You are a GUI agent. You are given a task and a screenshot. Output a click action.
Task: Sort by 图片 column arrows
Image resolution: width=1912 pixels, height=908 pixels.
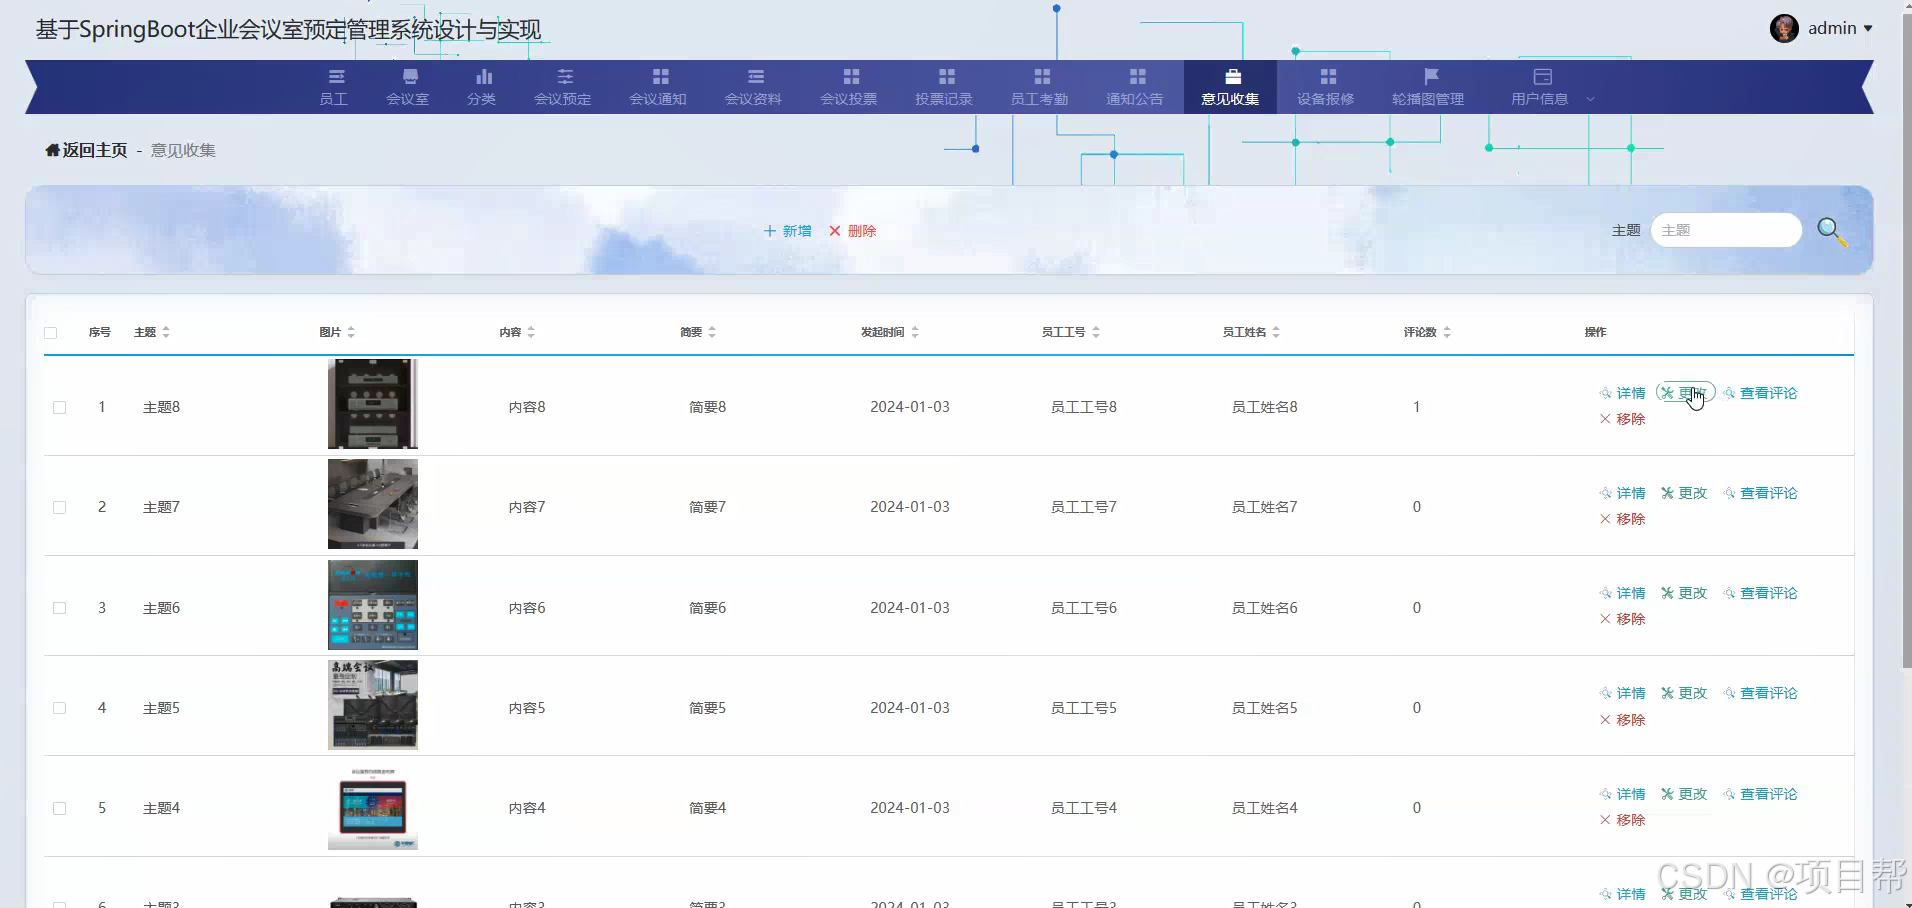click(351, 332)
